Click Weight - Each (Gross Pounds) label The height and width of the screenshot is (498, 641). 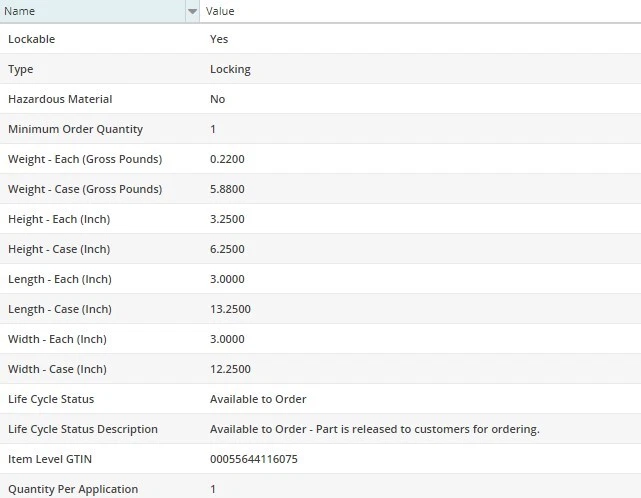pyautogui.click(x=85, y=159)
